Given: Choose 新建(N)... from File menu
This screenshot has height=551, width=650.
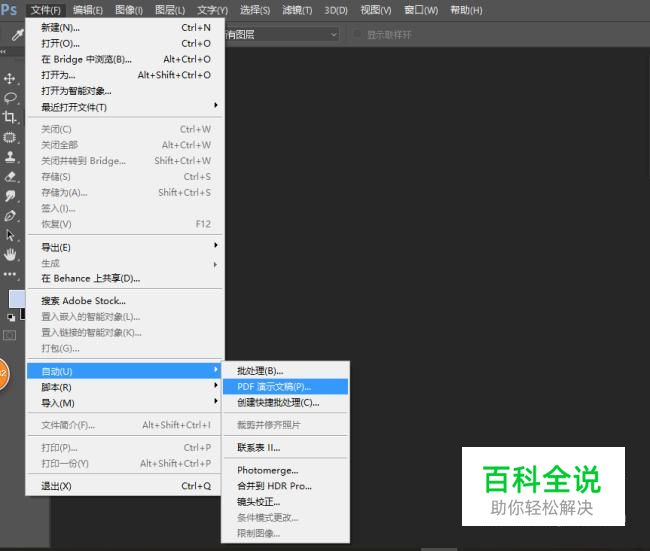Looking at the screenshot, I should pos(124,28).
